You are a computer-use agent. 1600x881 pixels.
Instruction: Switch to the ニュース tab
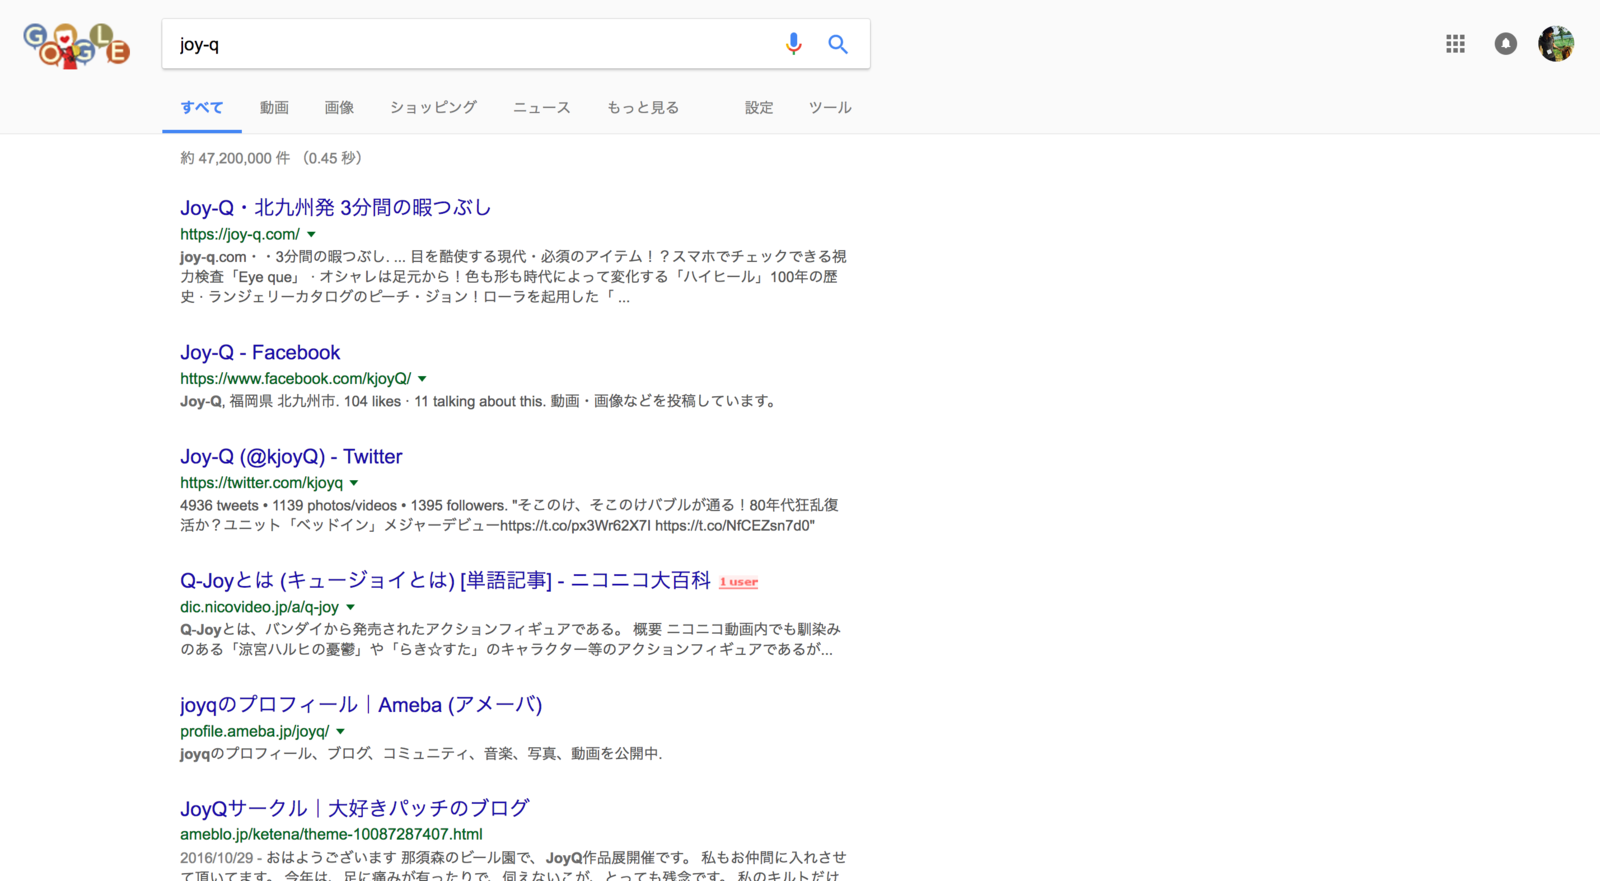click(542, 107)
